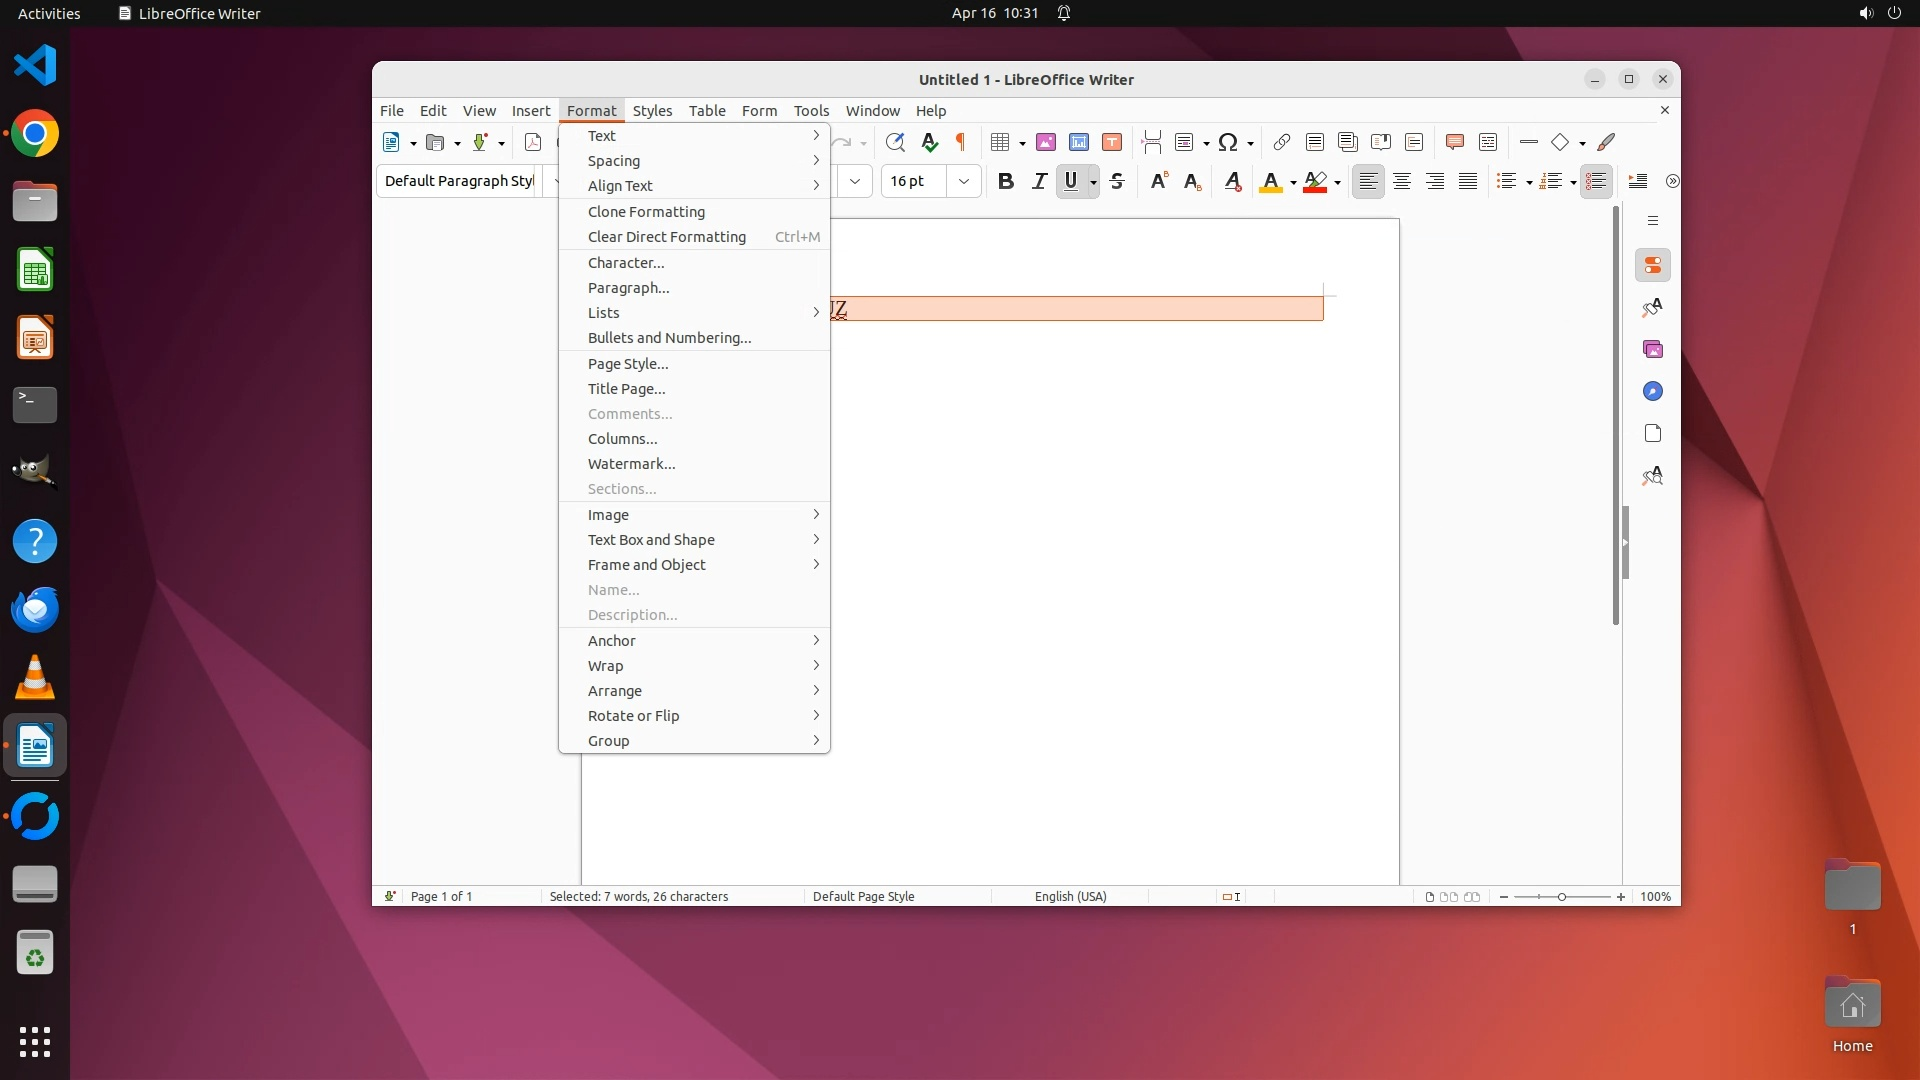Click the Superscript icon
This screenshot has width=1920, height=1080.
click(1158, 181)
